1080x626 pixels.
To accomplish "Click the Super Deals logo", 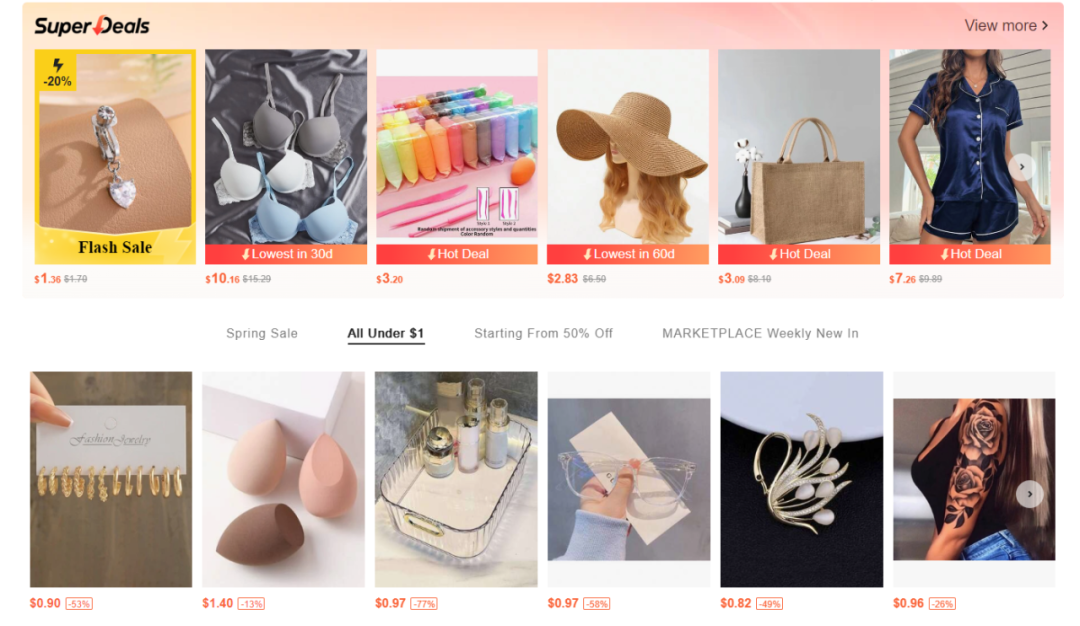I will pos(92,26).
